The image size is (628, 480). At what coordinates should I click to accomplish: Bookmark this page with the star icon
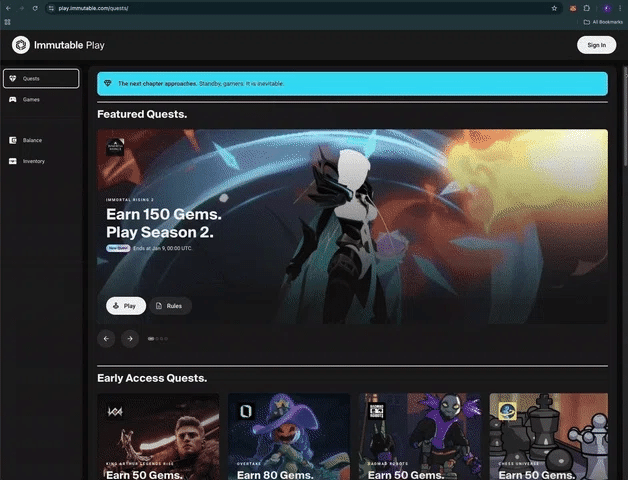click(x=554, y=8)
